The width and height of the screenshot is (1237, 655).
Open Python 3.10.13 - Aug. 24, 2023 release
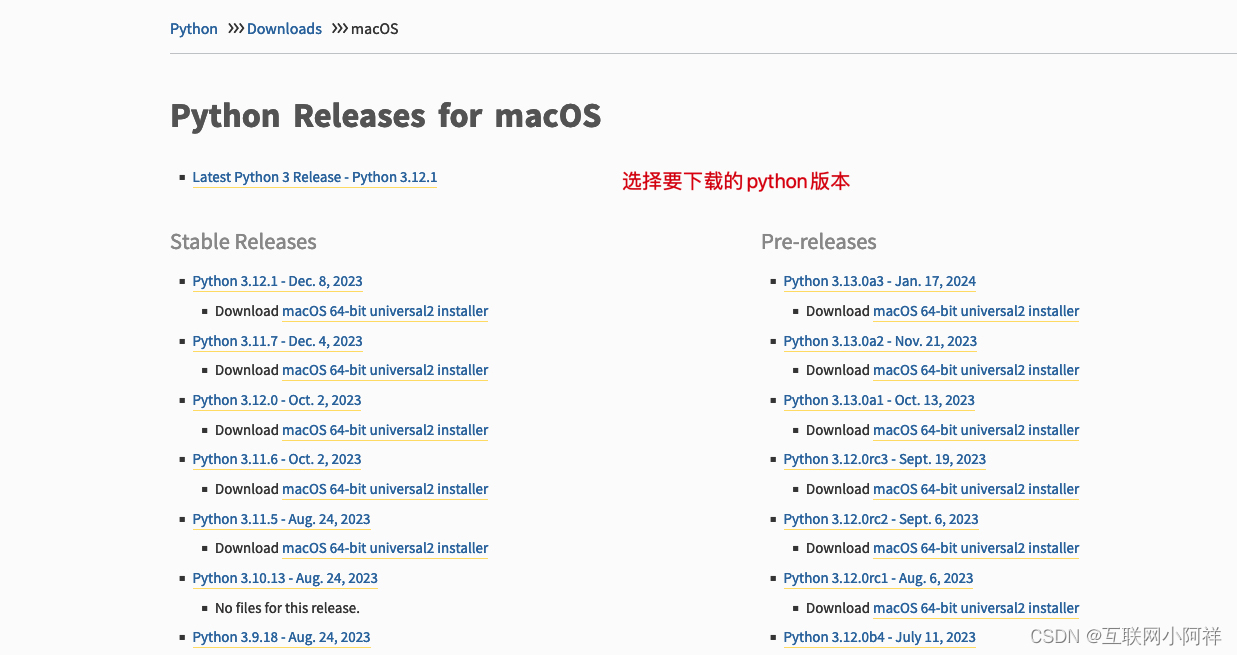click(x=285, y=578)
